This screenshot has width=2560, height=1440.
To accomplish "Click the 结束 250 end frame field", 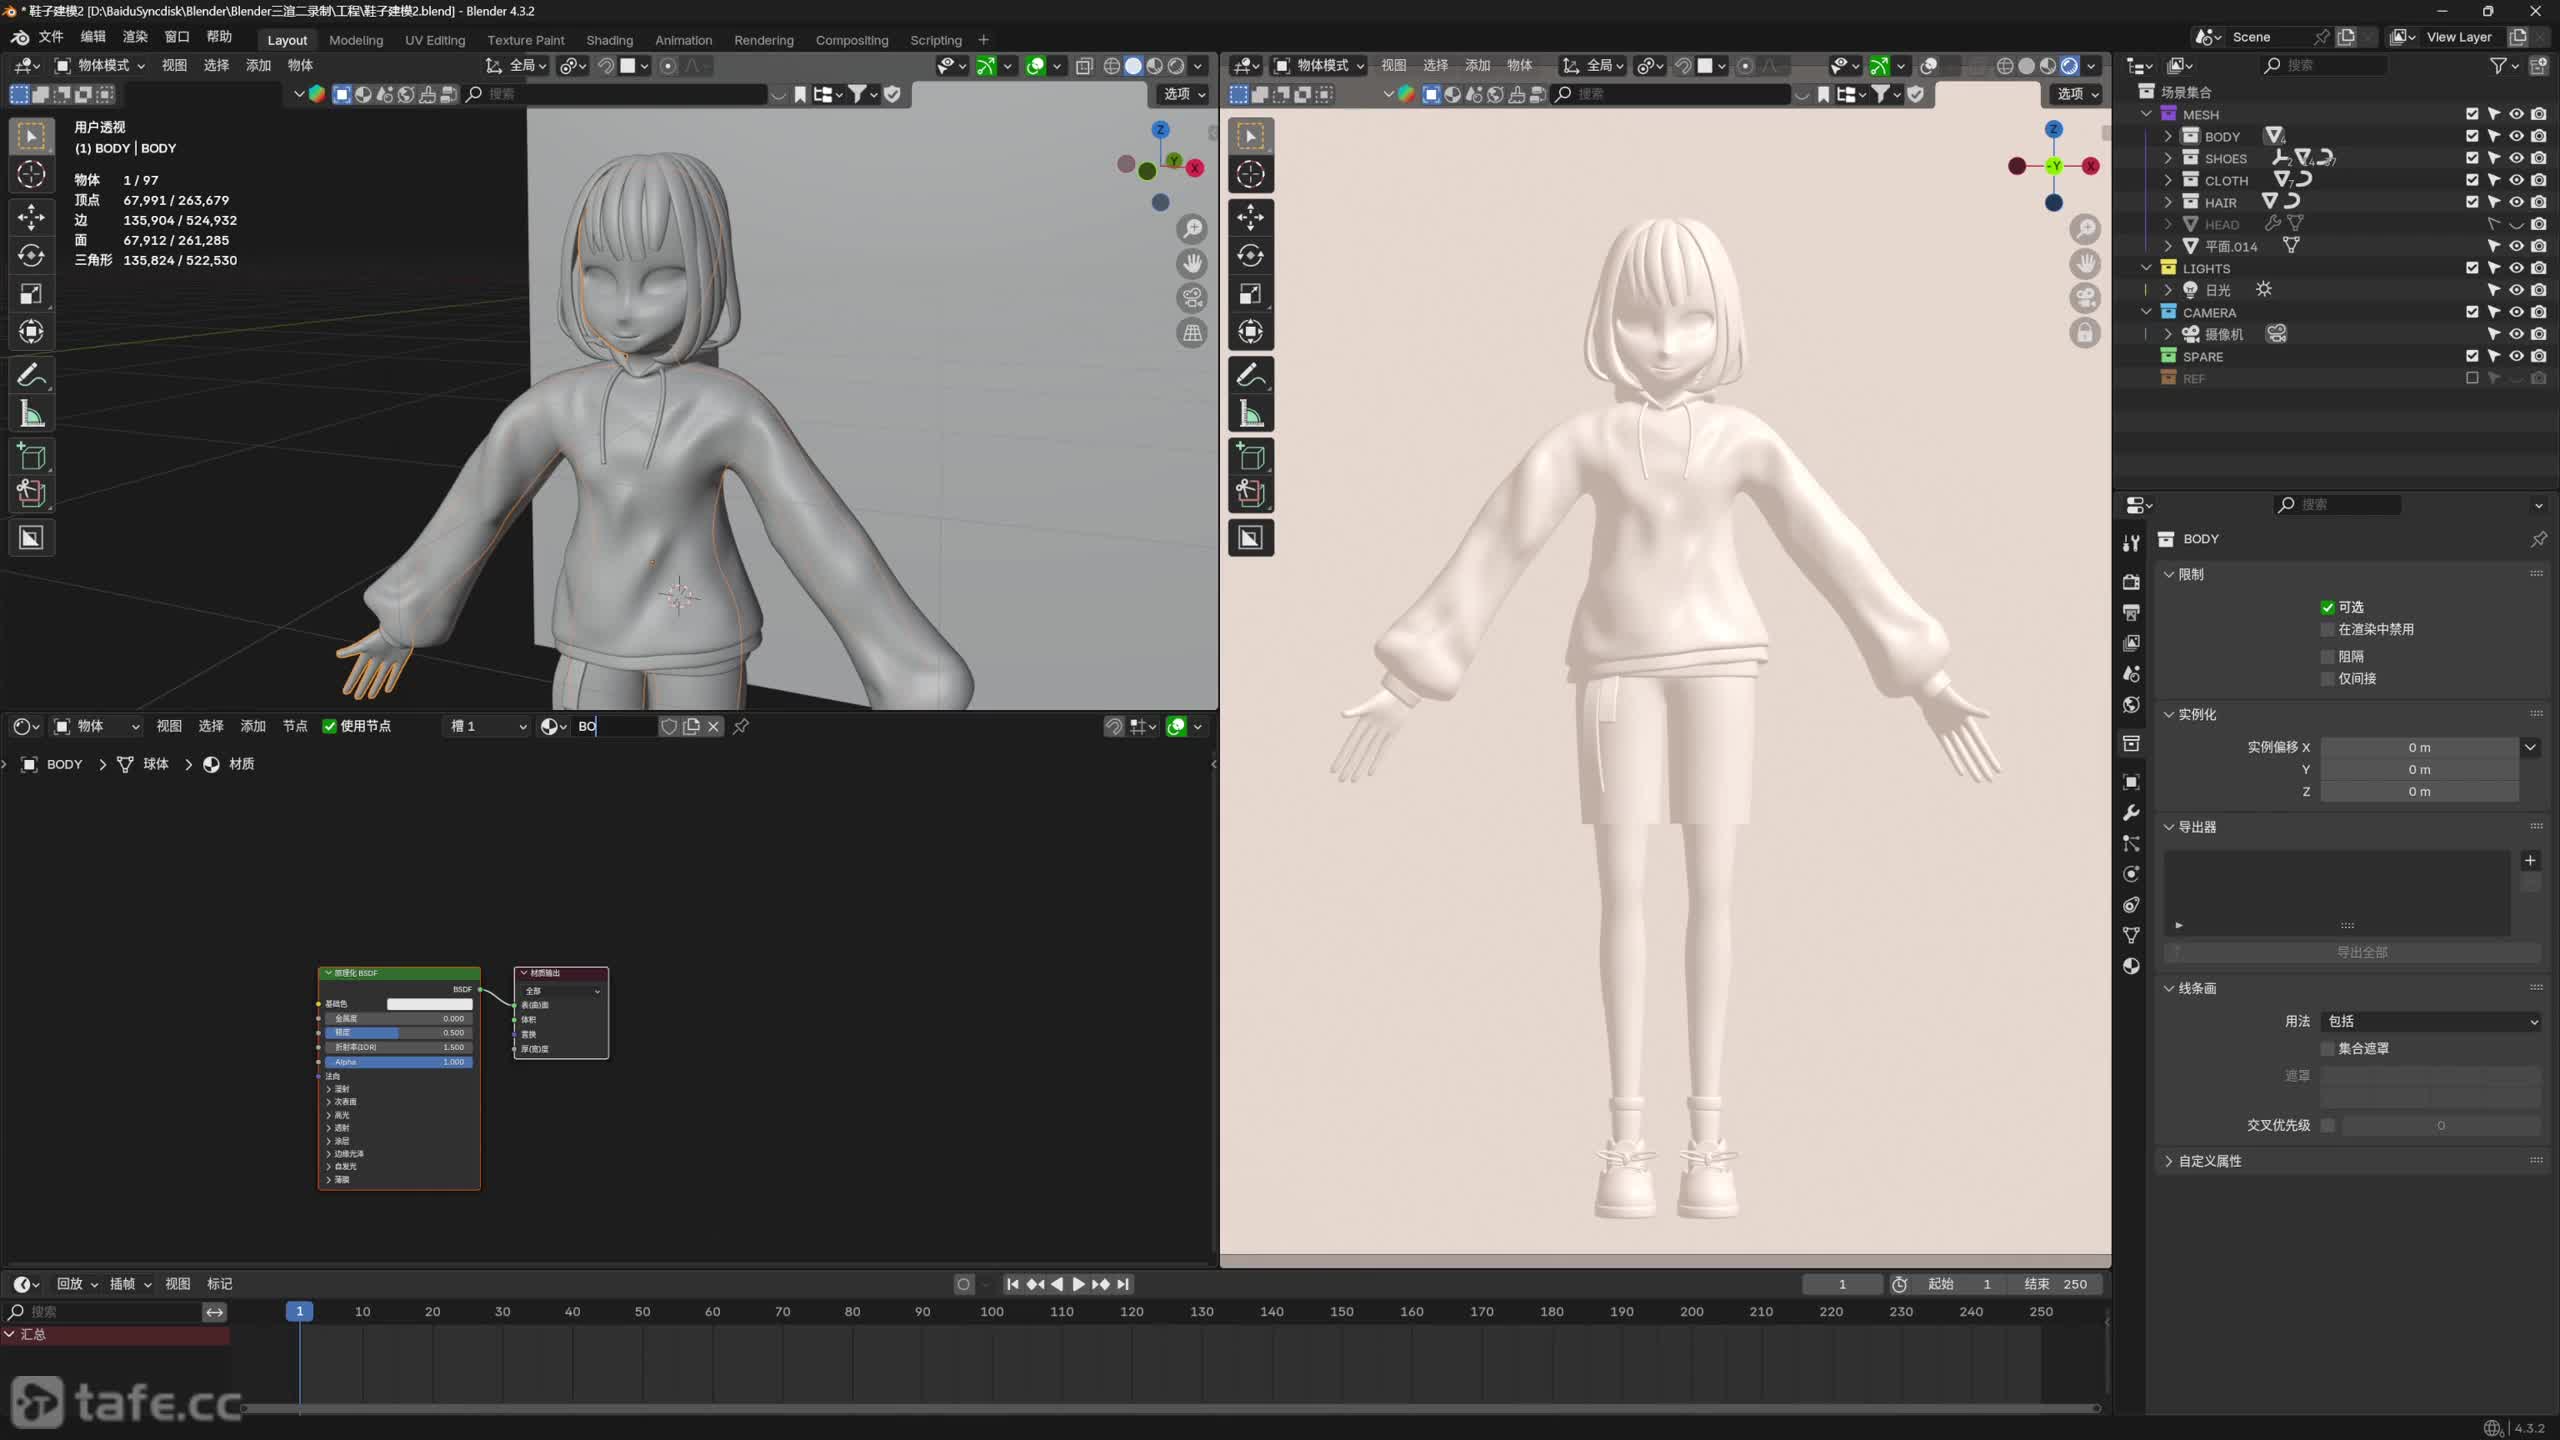I will tap(2056, 1285).
